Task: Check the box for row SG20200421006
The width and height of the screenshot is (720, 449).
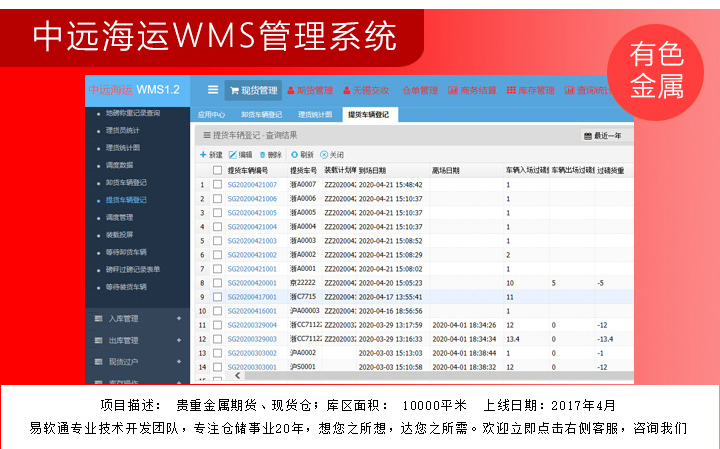Action: (x=218, y=199)
